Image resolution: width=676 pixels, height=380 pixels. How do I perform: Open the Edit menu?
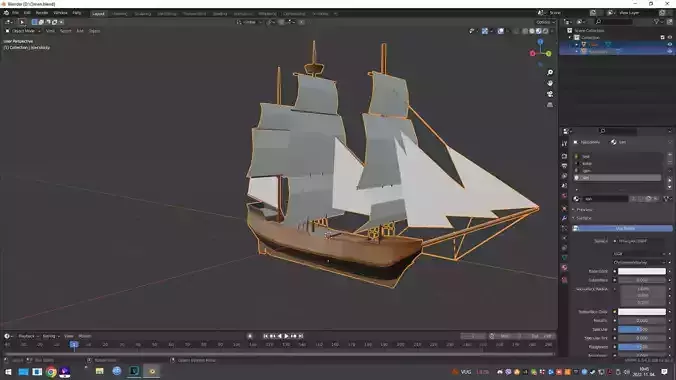pyautogui.click(x=27, y=13)
